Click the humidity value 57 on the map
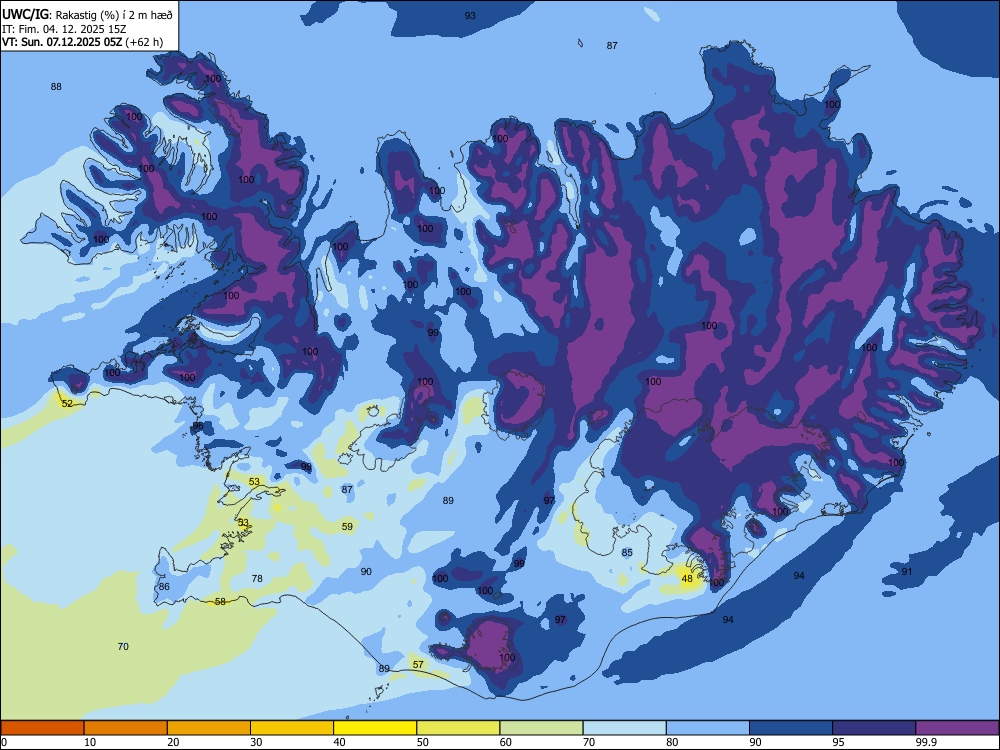 (x=418, y=665)
